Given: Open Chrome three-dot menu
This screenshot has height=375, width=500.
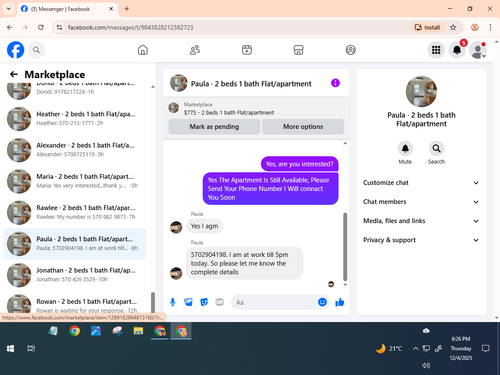Looking at the screenshot, I should click(x=490, y=27).
